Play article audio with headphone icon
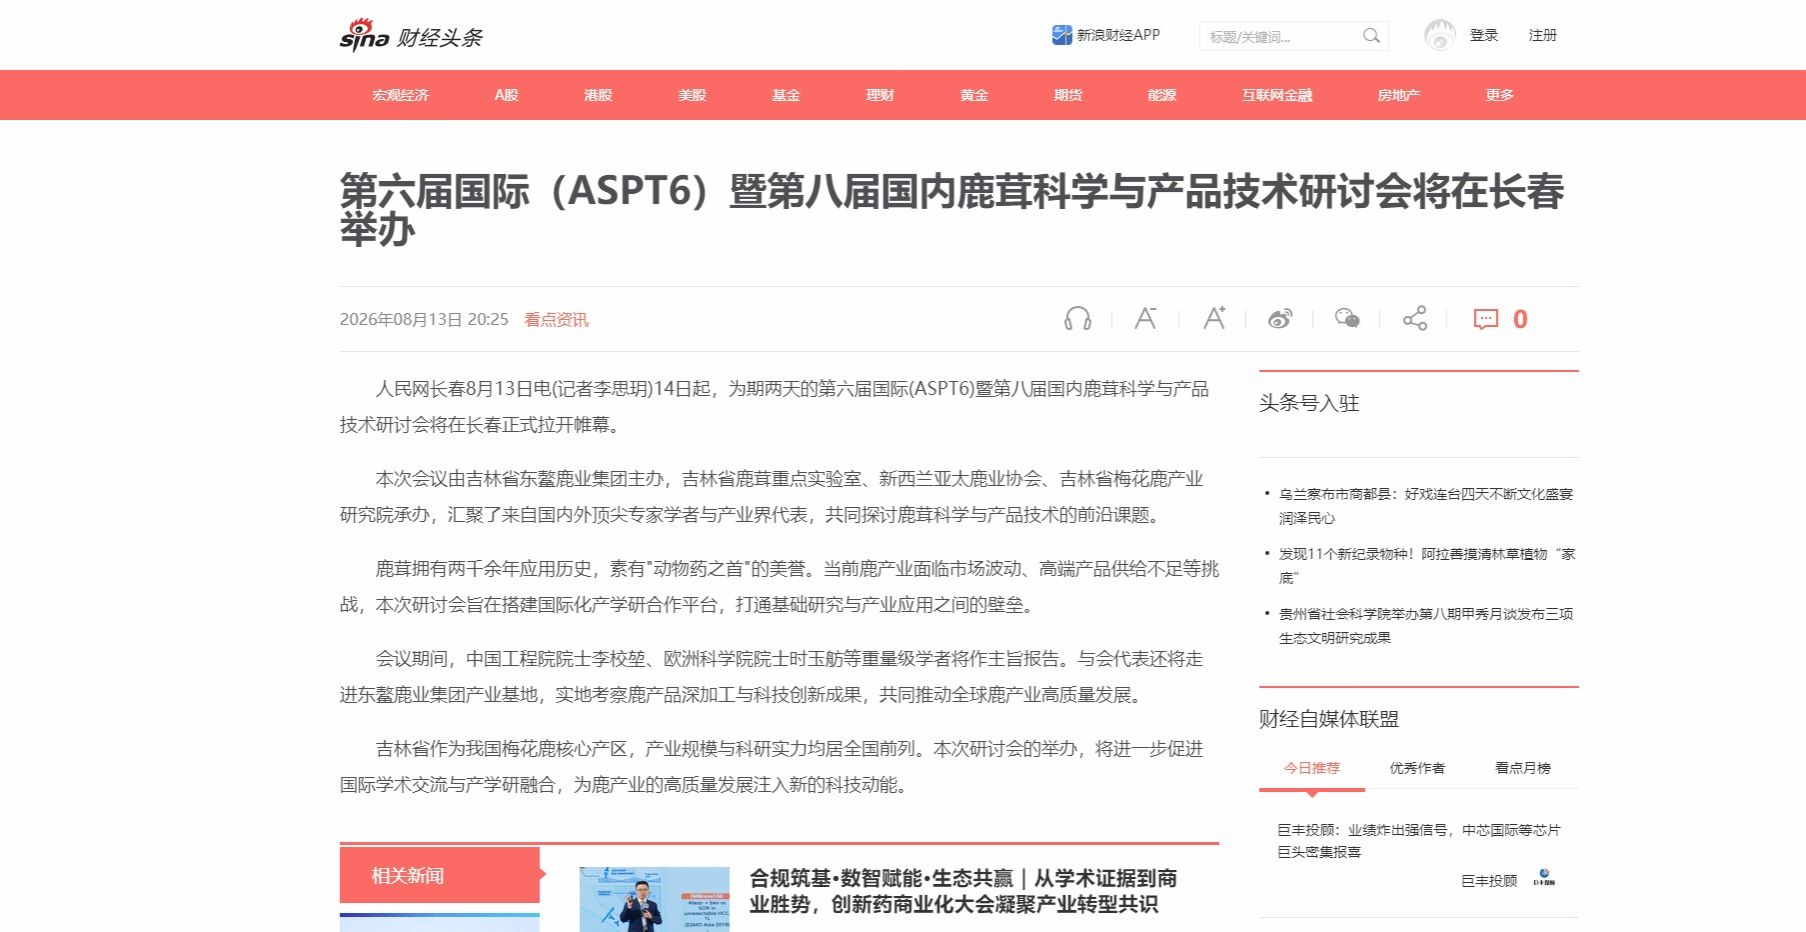The height and width of the screenshot is (932, 1806). point(1077,319)
